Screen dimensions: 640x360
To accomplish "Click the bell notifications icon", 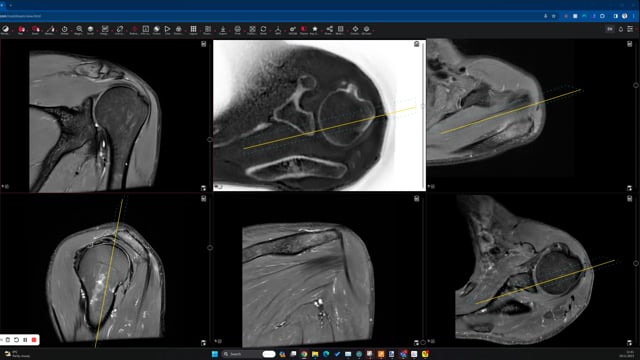I will (x=621, y=29).
